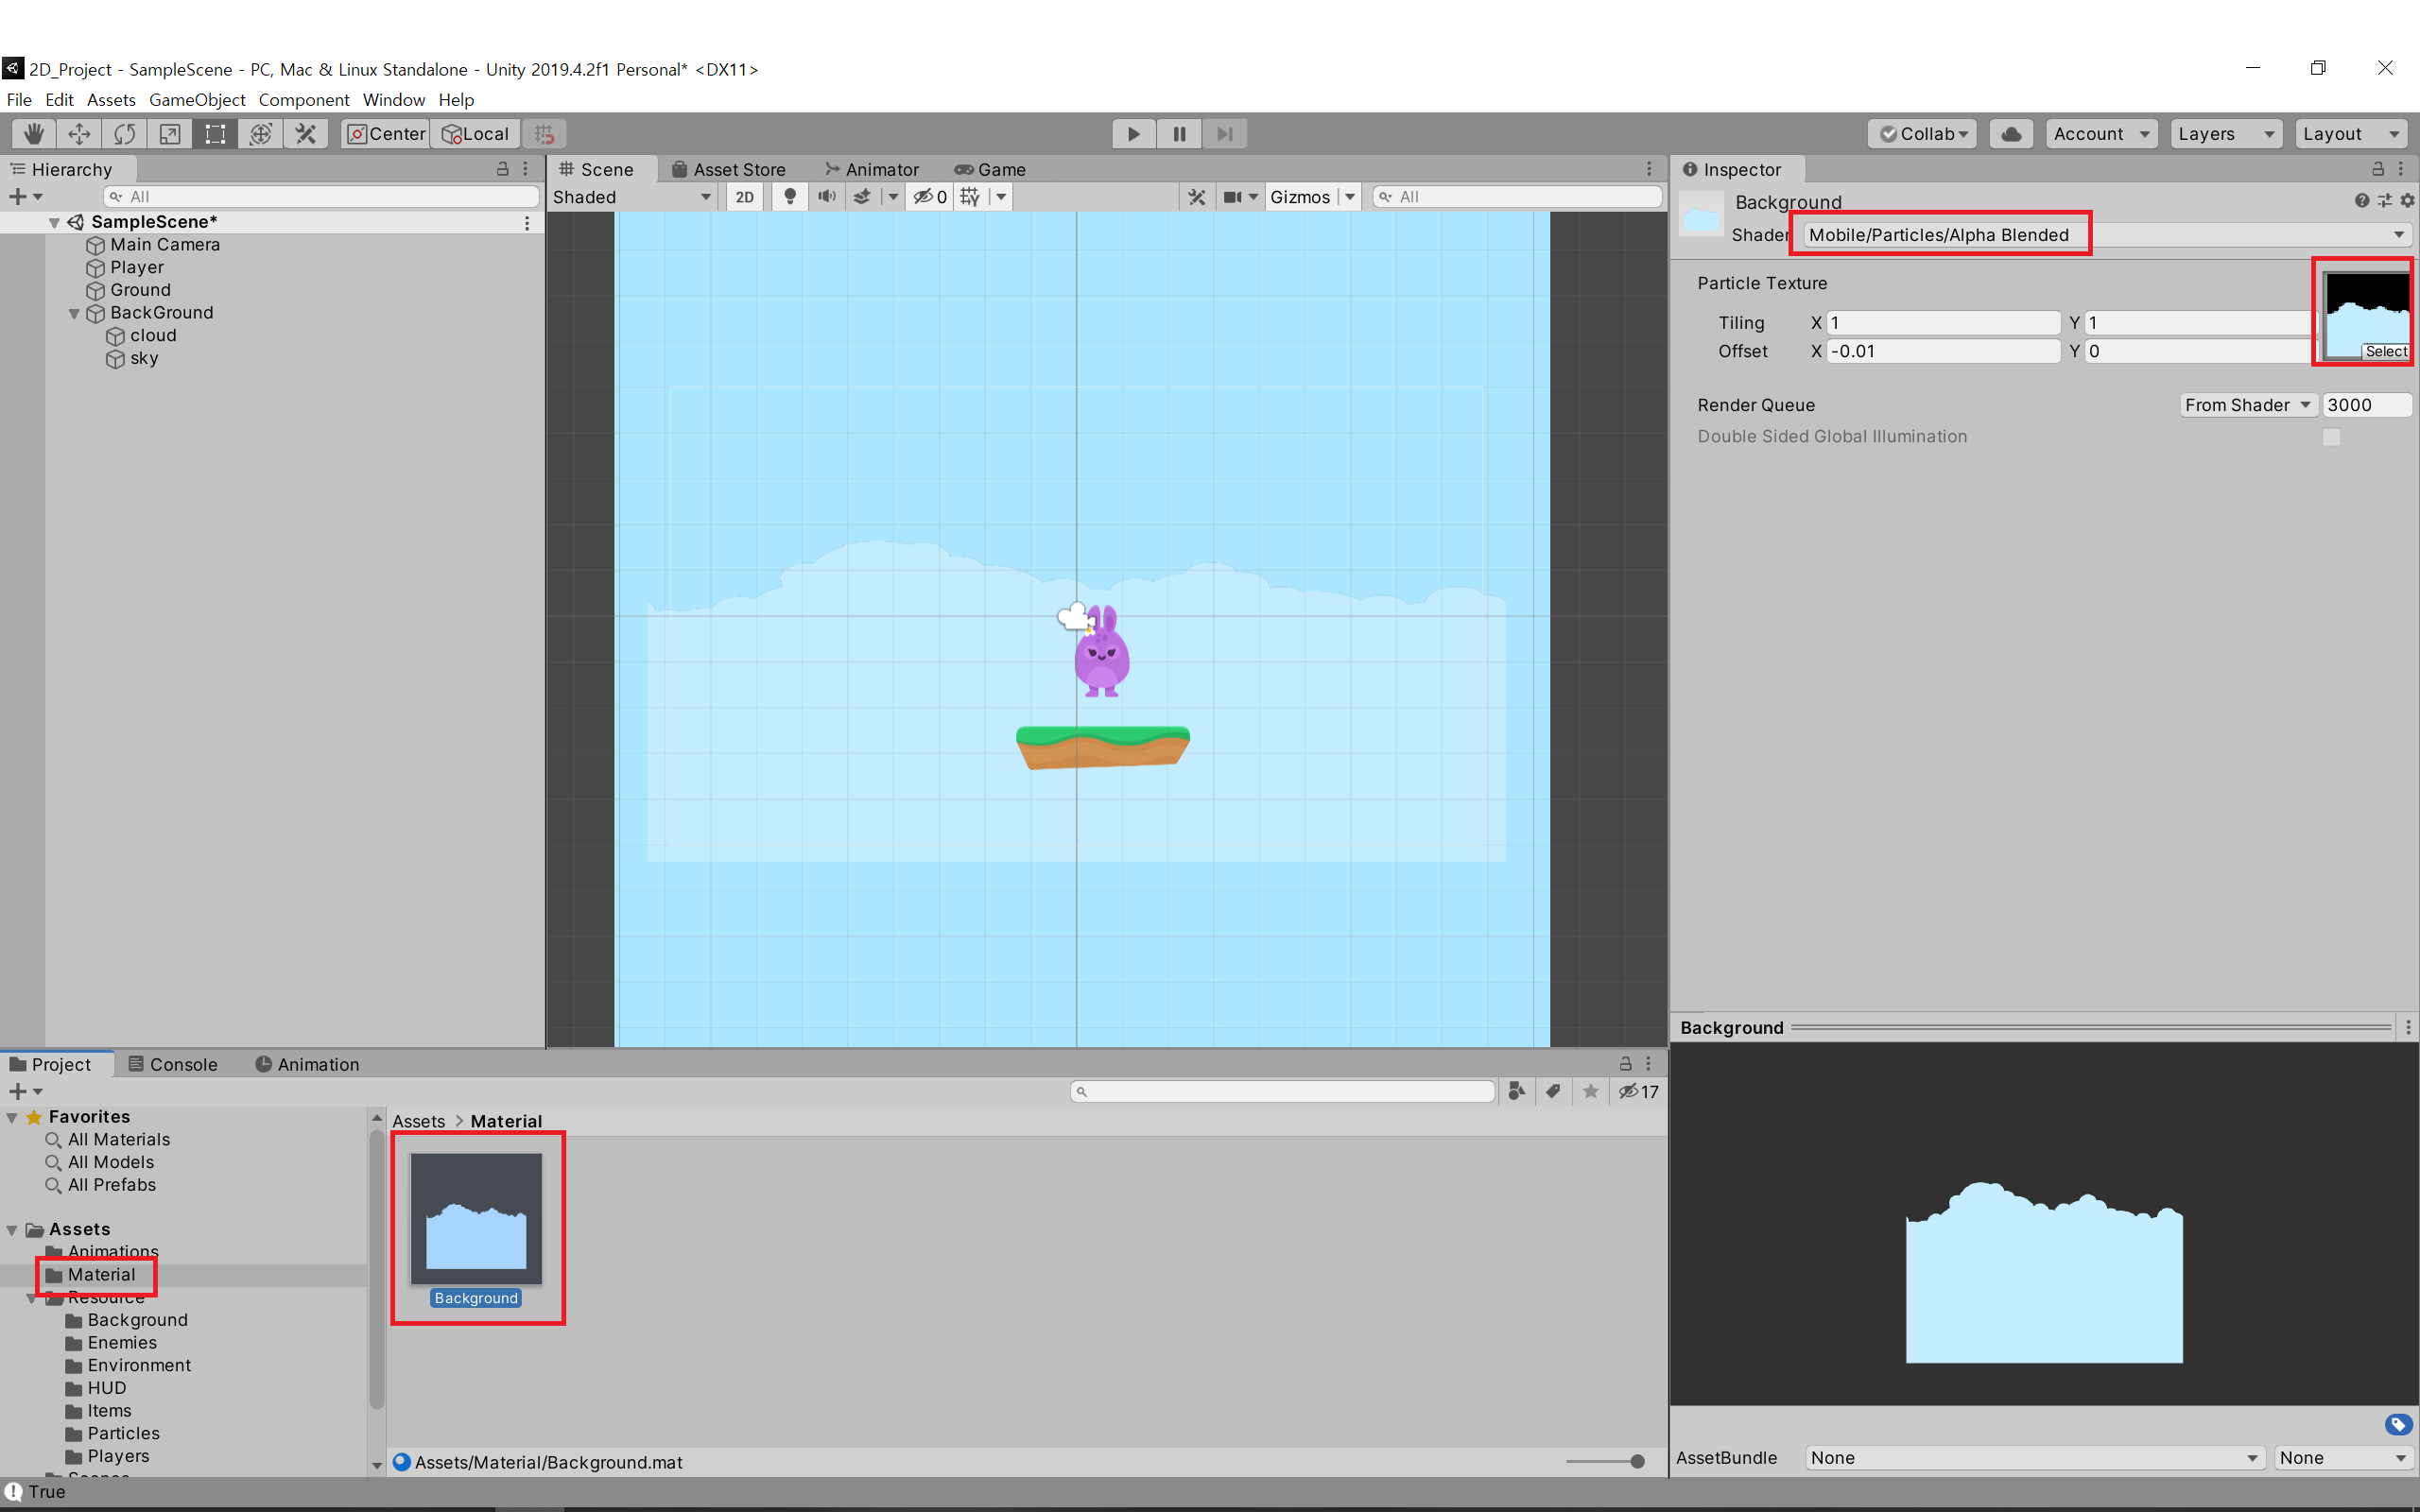Activate the Rect Transform tool
The height and width of the screenshot is (1512, 2420).
[x=215, y=134]
